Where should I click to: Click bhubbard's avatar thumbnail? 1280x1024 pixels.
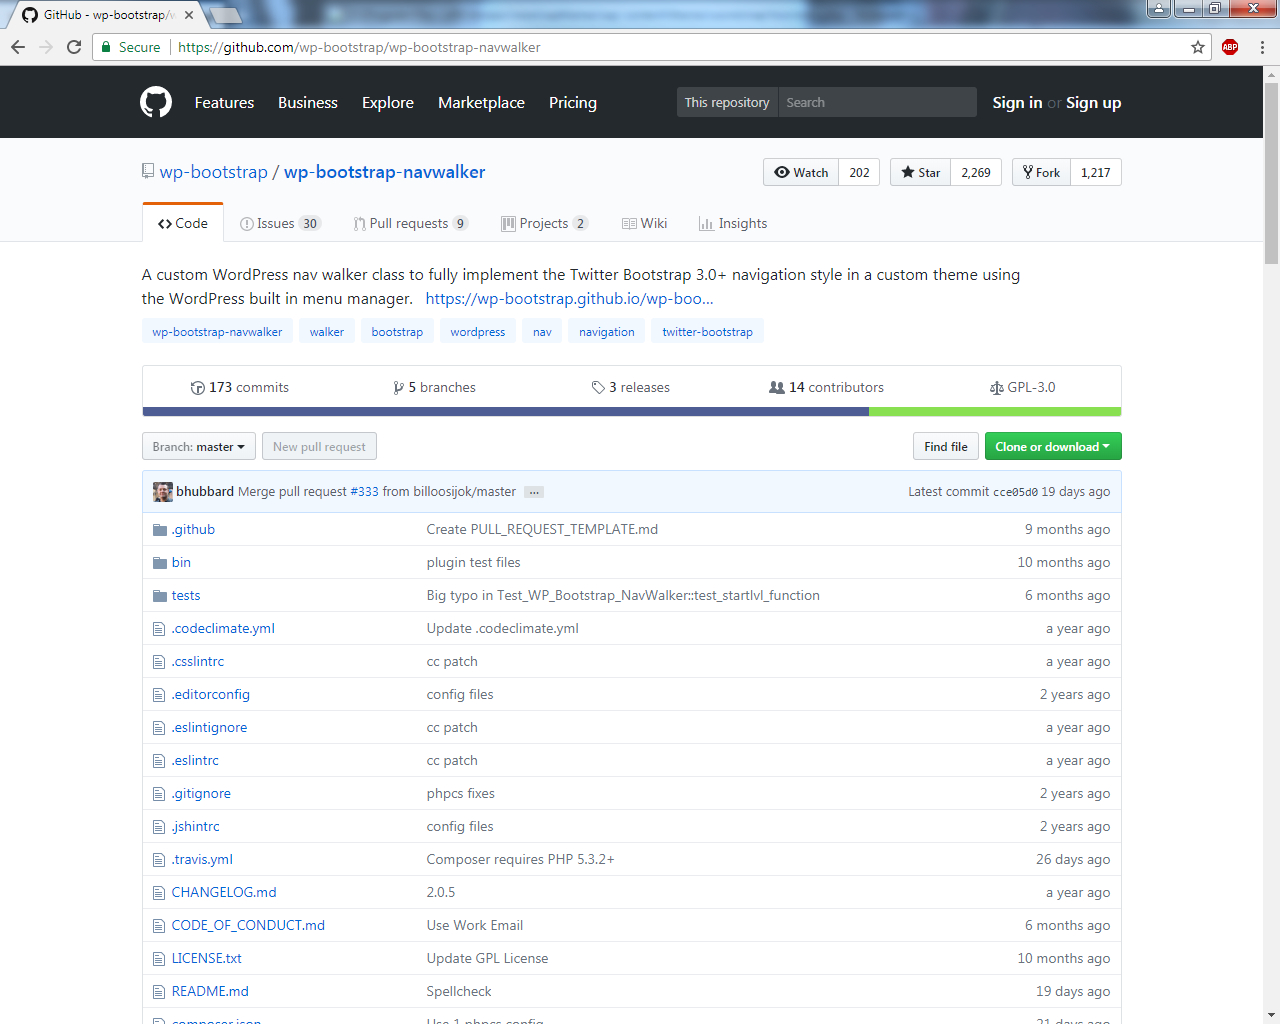click(162, 492)
